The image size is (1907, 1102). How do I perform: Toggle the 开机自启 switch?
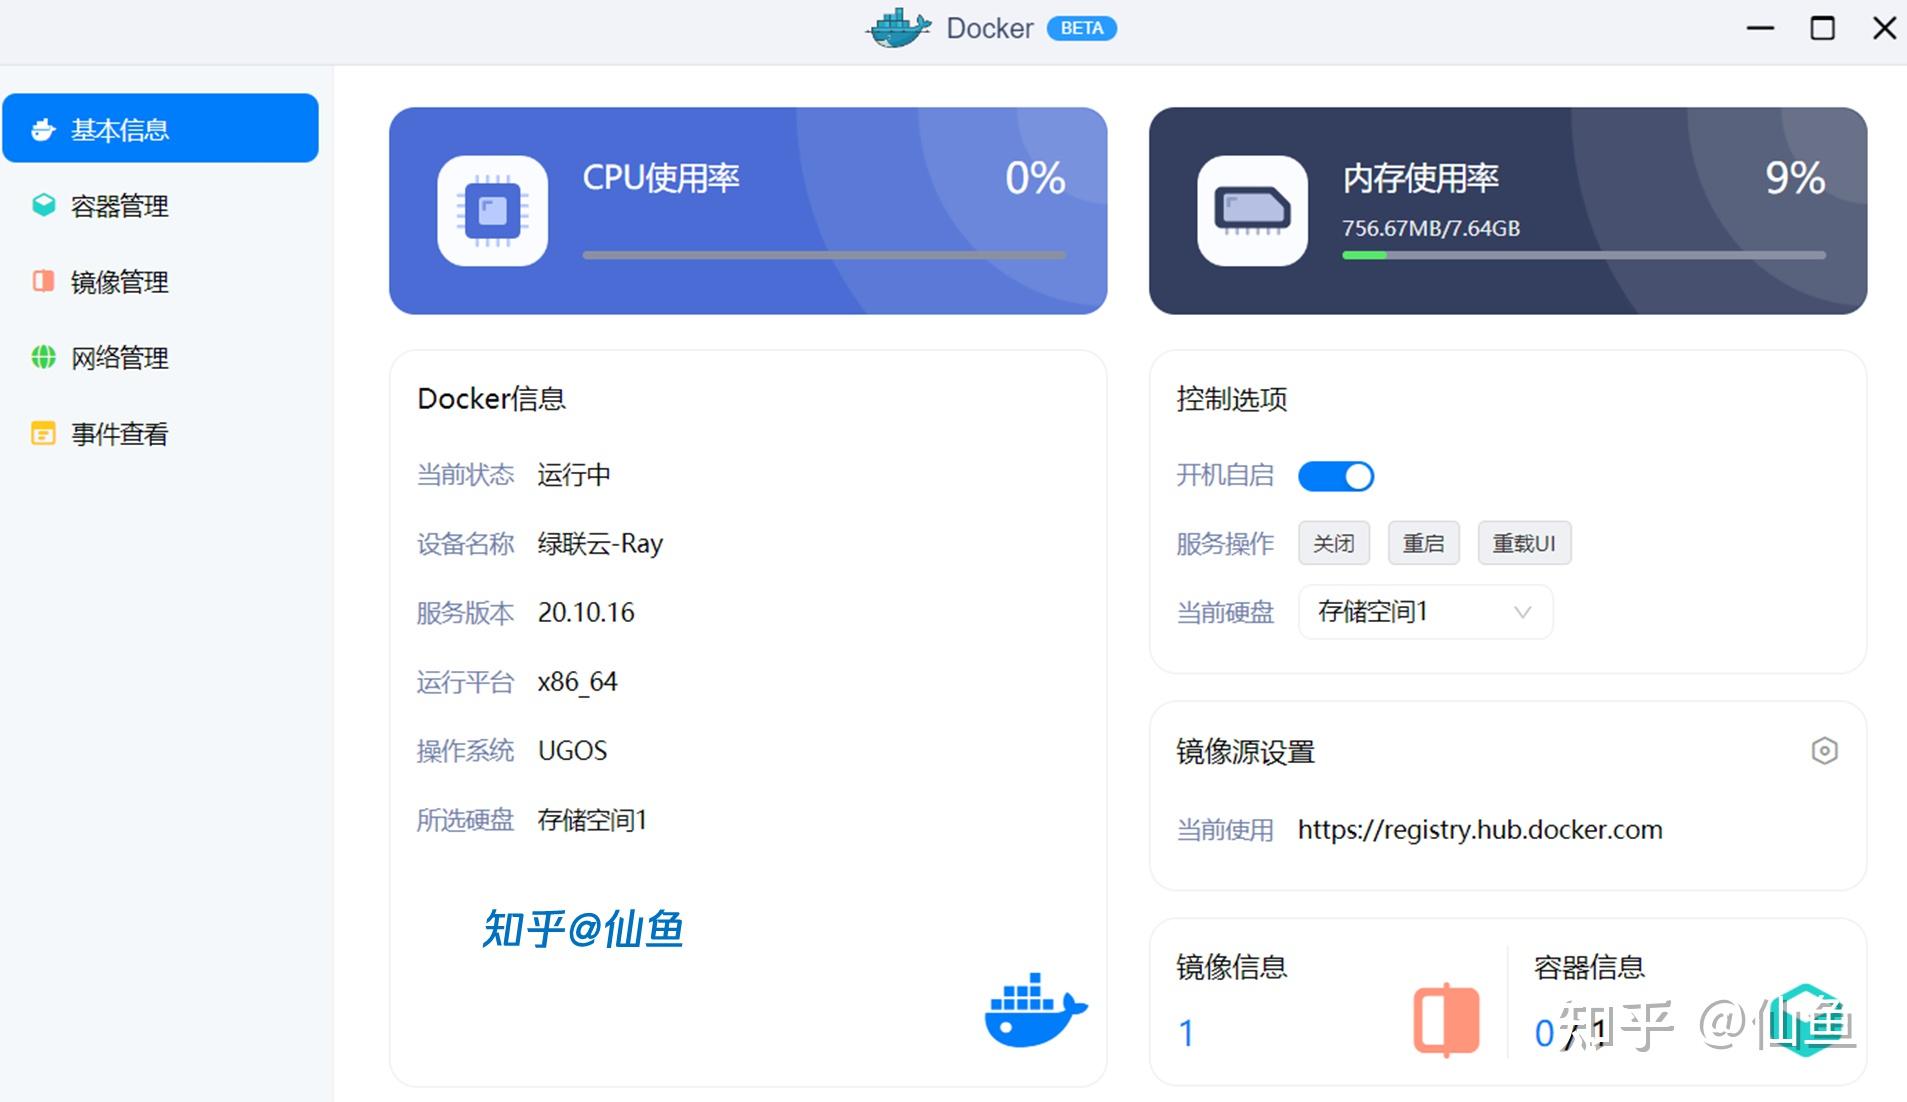[x=1336, y=476]
